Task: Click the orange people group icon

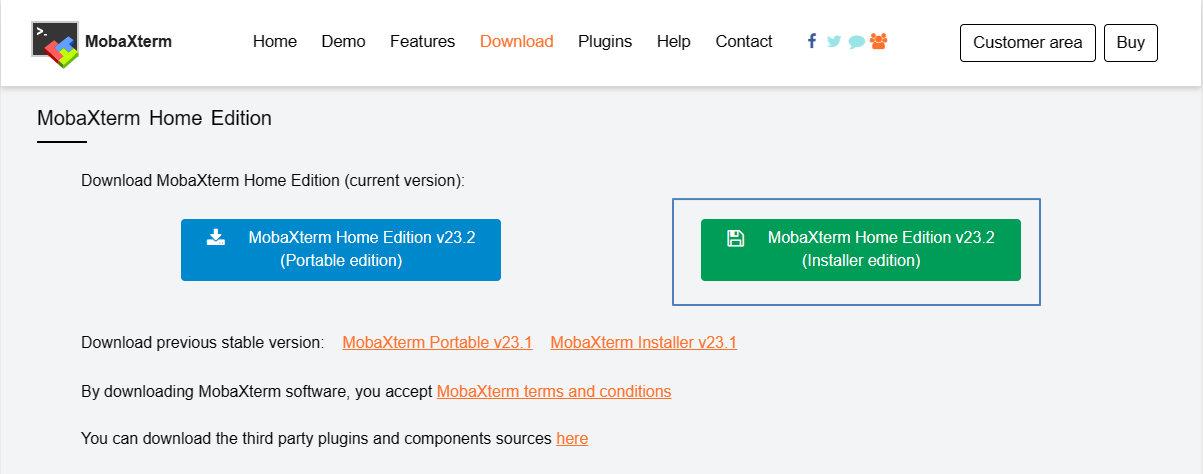Action: [878, 41]
